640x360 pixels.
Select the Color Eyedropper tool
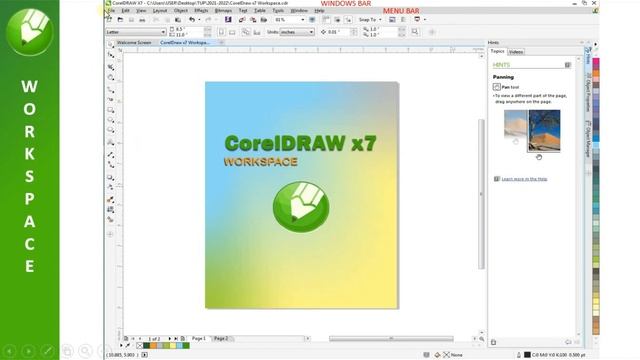[x=111, y=199]
